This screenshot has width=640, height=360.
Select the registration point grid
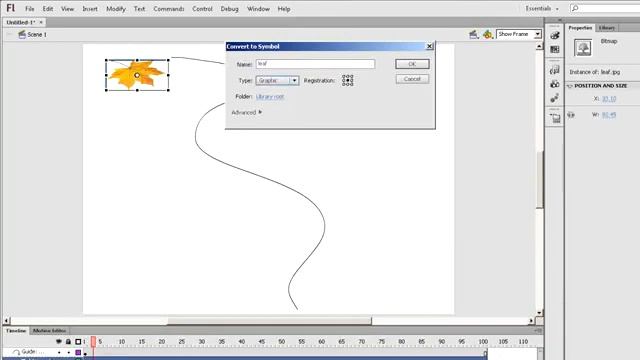point(348,80)
